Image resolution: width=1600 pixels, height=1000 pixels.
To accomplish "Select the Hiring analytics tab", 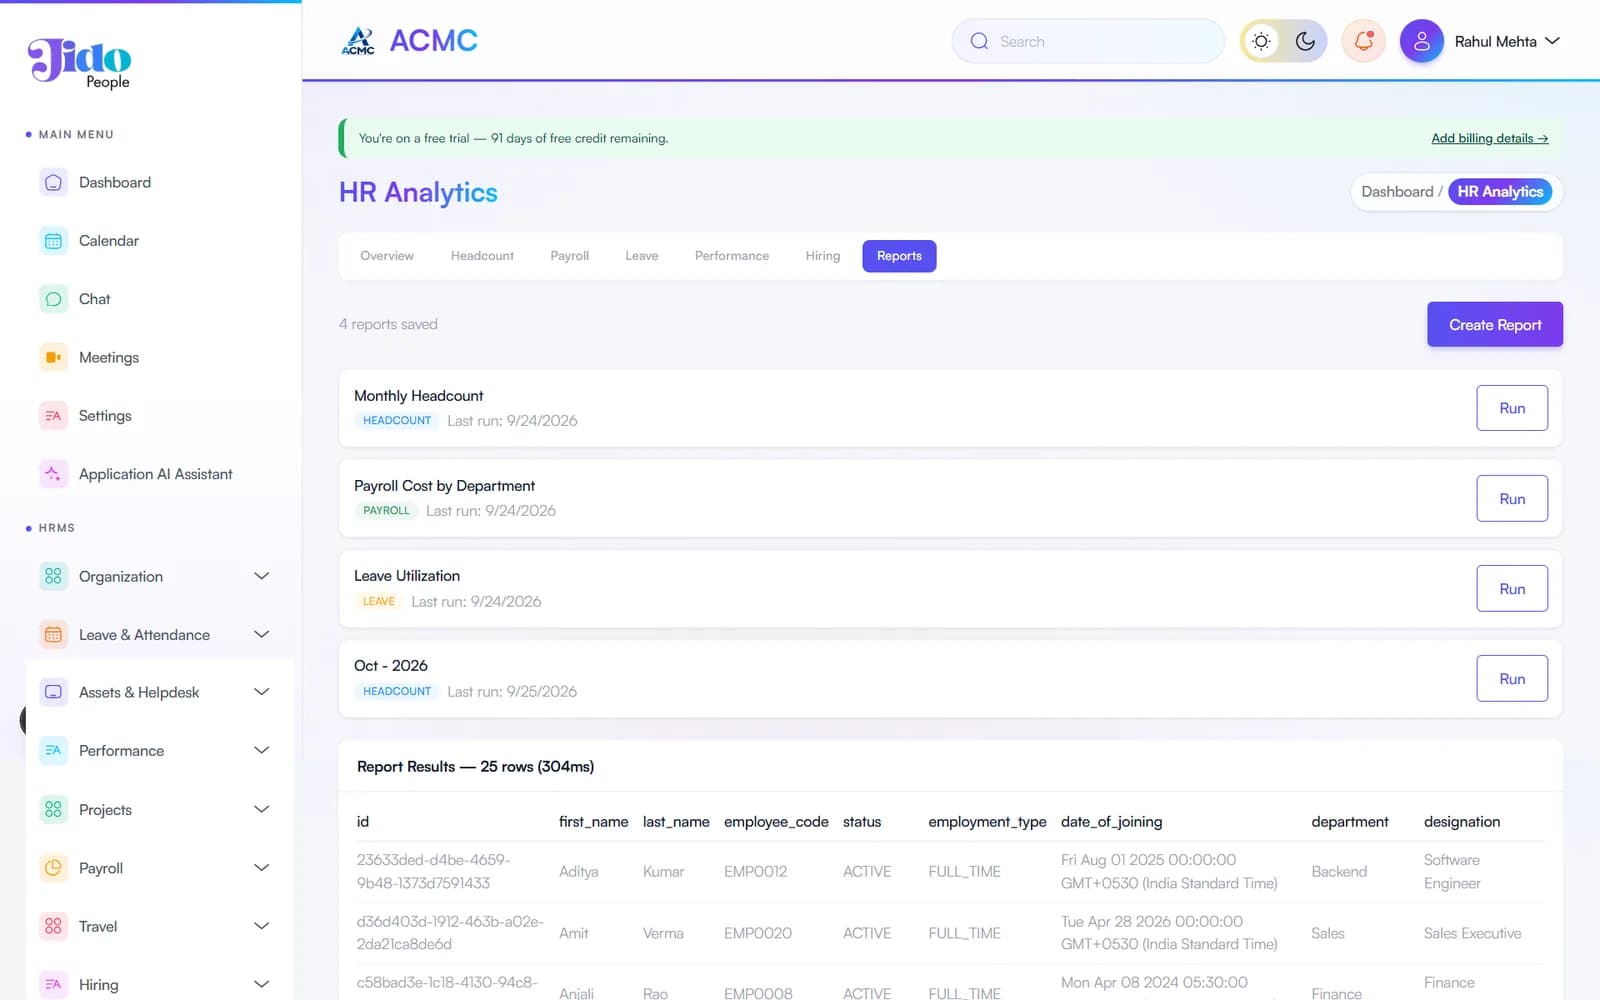I will 823,256.
